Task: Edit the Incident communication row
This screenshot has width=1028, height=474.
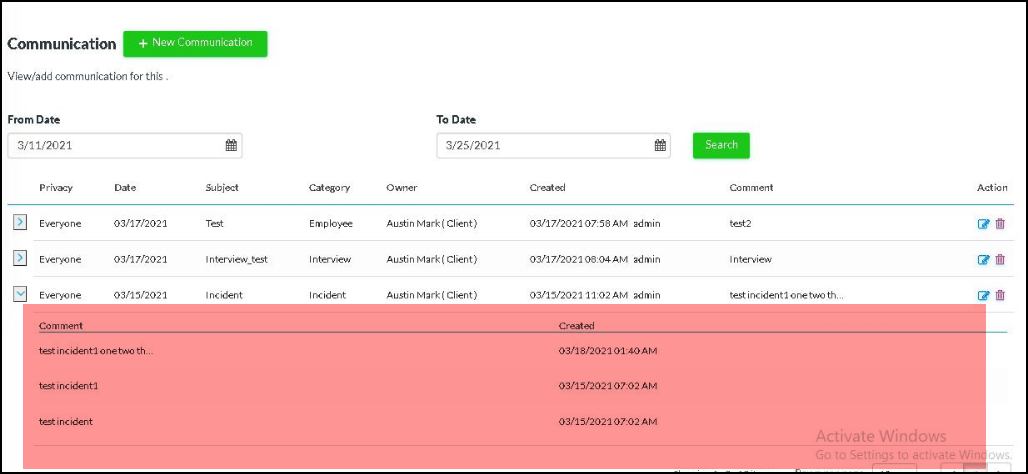Action: click(x=983, y=295)
